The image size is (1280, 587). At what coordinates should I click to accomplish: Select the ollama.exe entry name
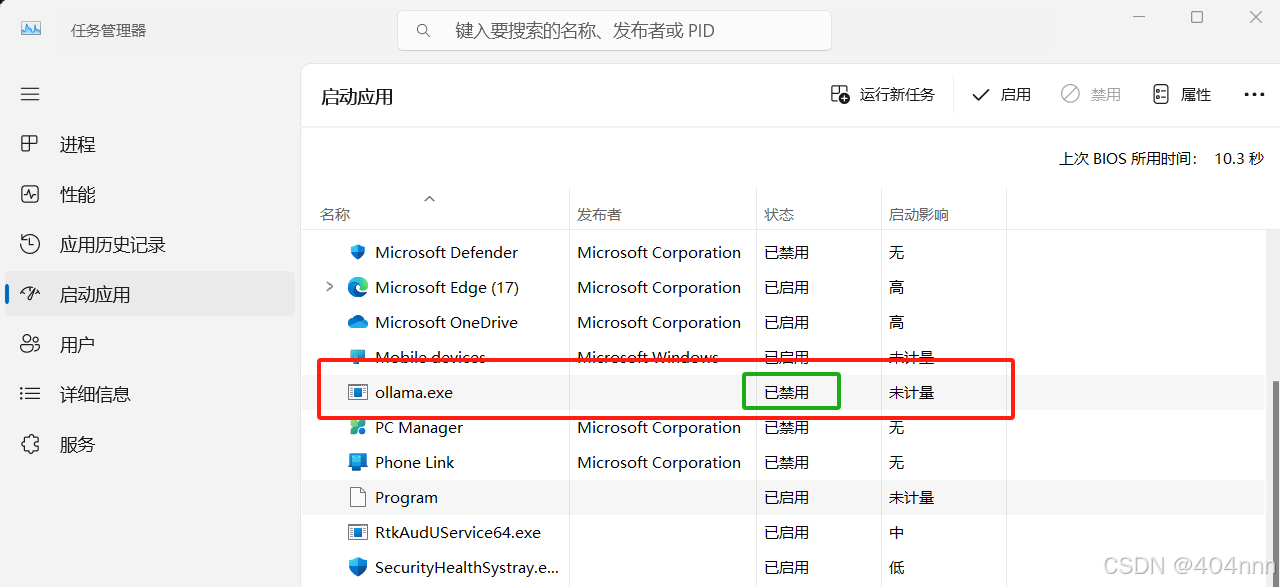[414, 392]
